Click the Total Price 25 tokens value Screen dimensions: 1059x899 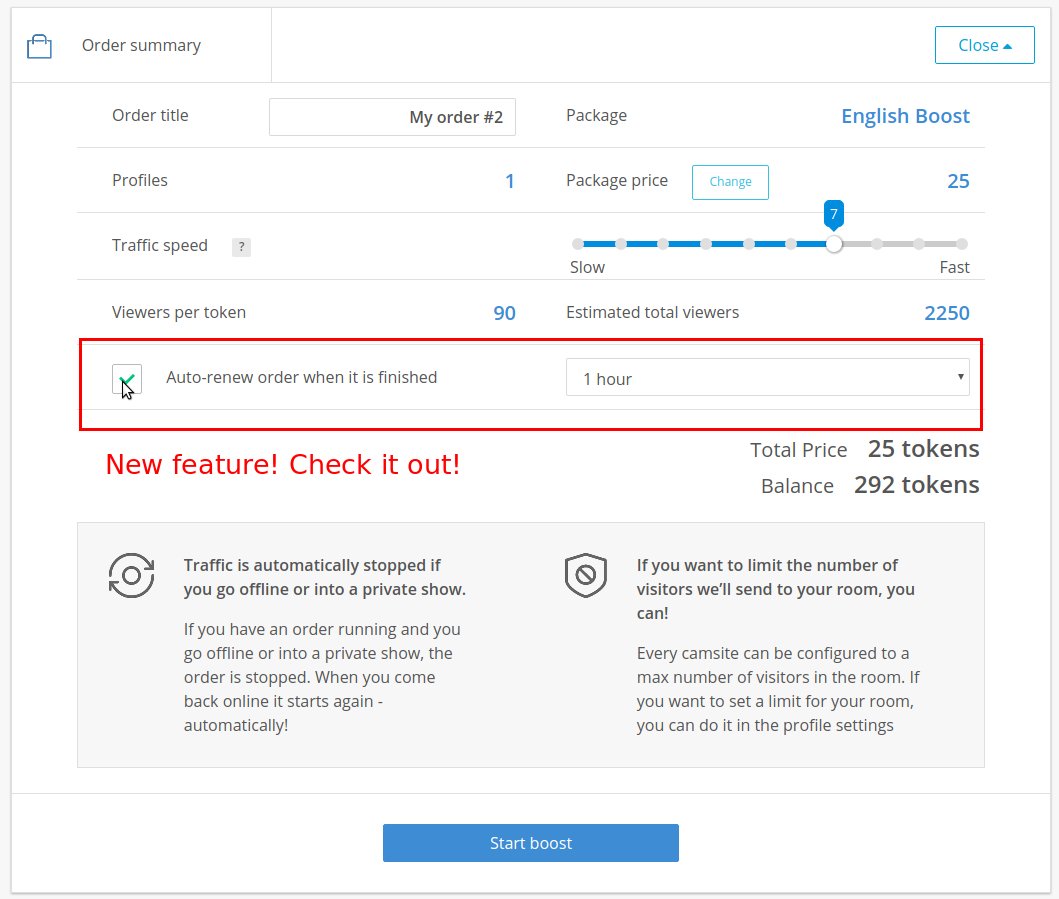coord(923,448)
